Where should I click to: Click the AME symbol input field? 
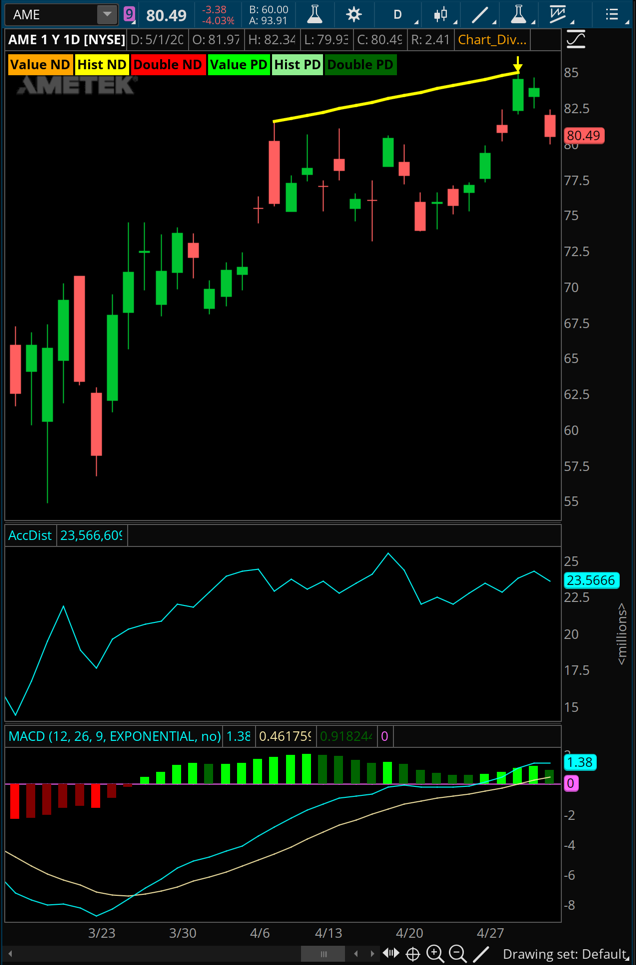[x=52, y=14]
